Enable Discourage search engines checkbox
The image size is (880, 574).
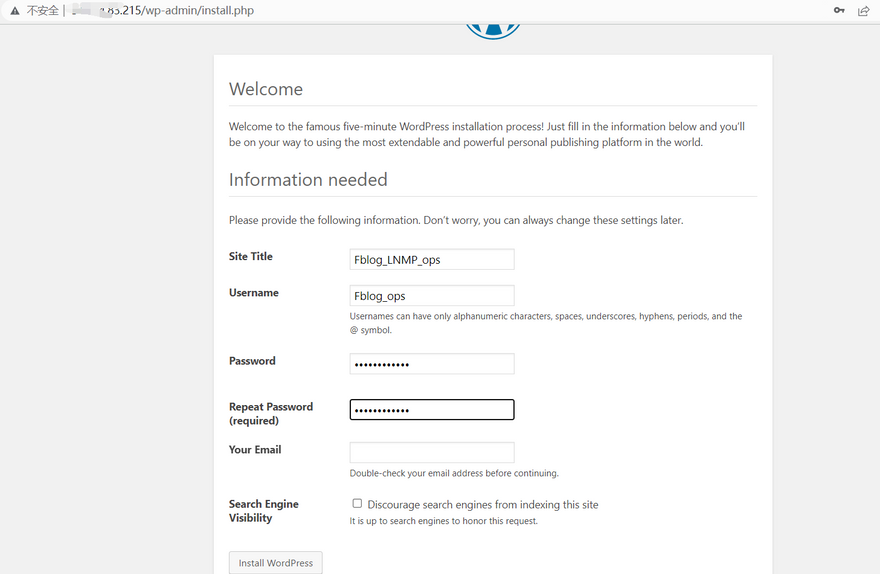pos(357,503)
